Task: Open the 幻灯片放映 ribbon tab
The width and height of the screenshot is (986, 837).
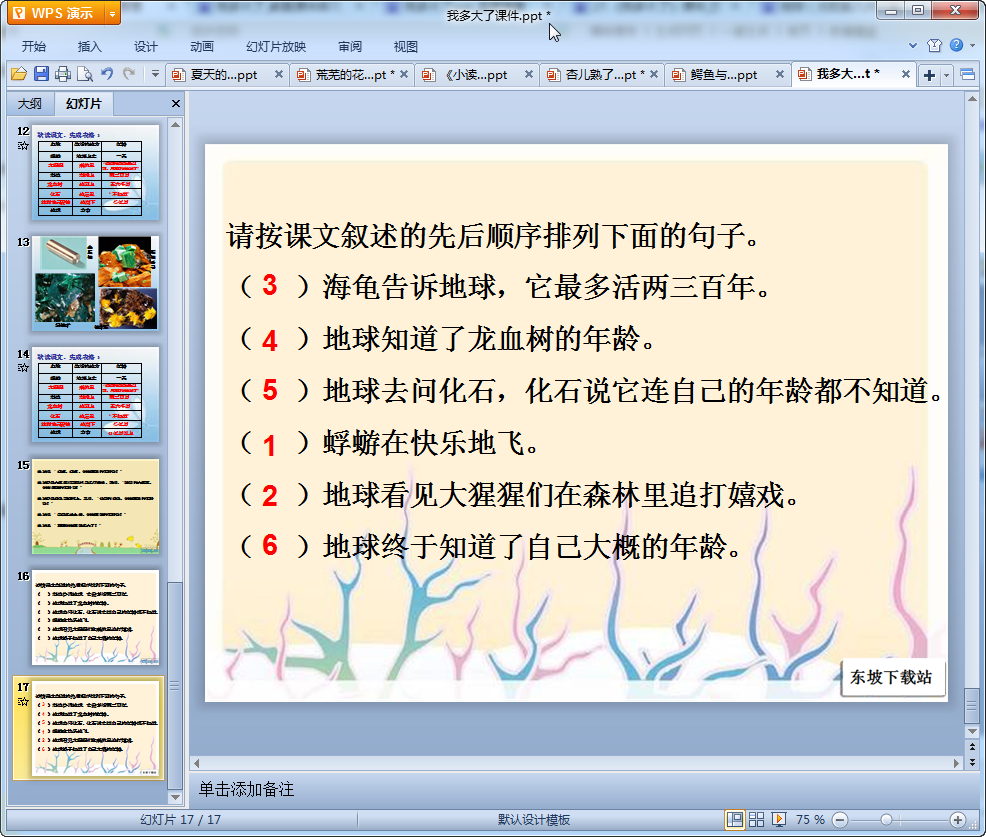Action: point(276,47)
